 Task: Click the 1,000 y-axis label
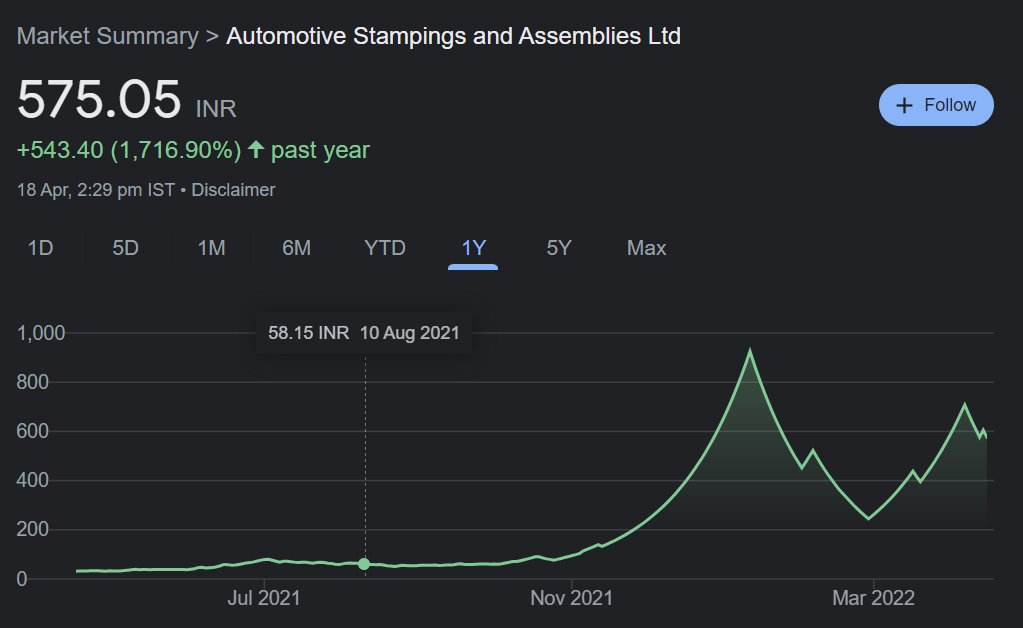click(x=40, y=333)
